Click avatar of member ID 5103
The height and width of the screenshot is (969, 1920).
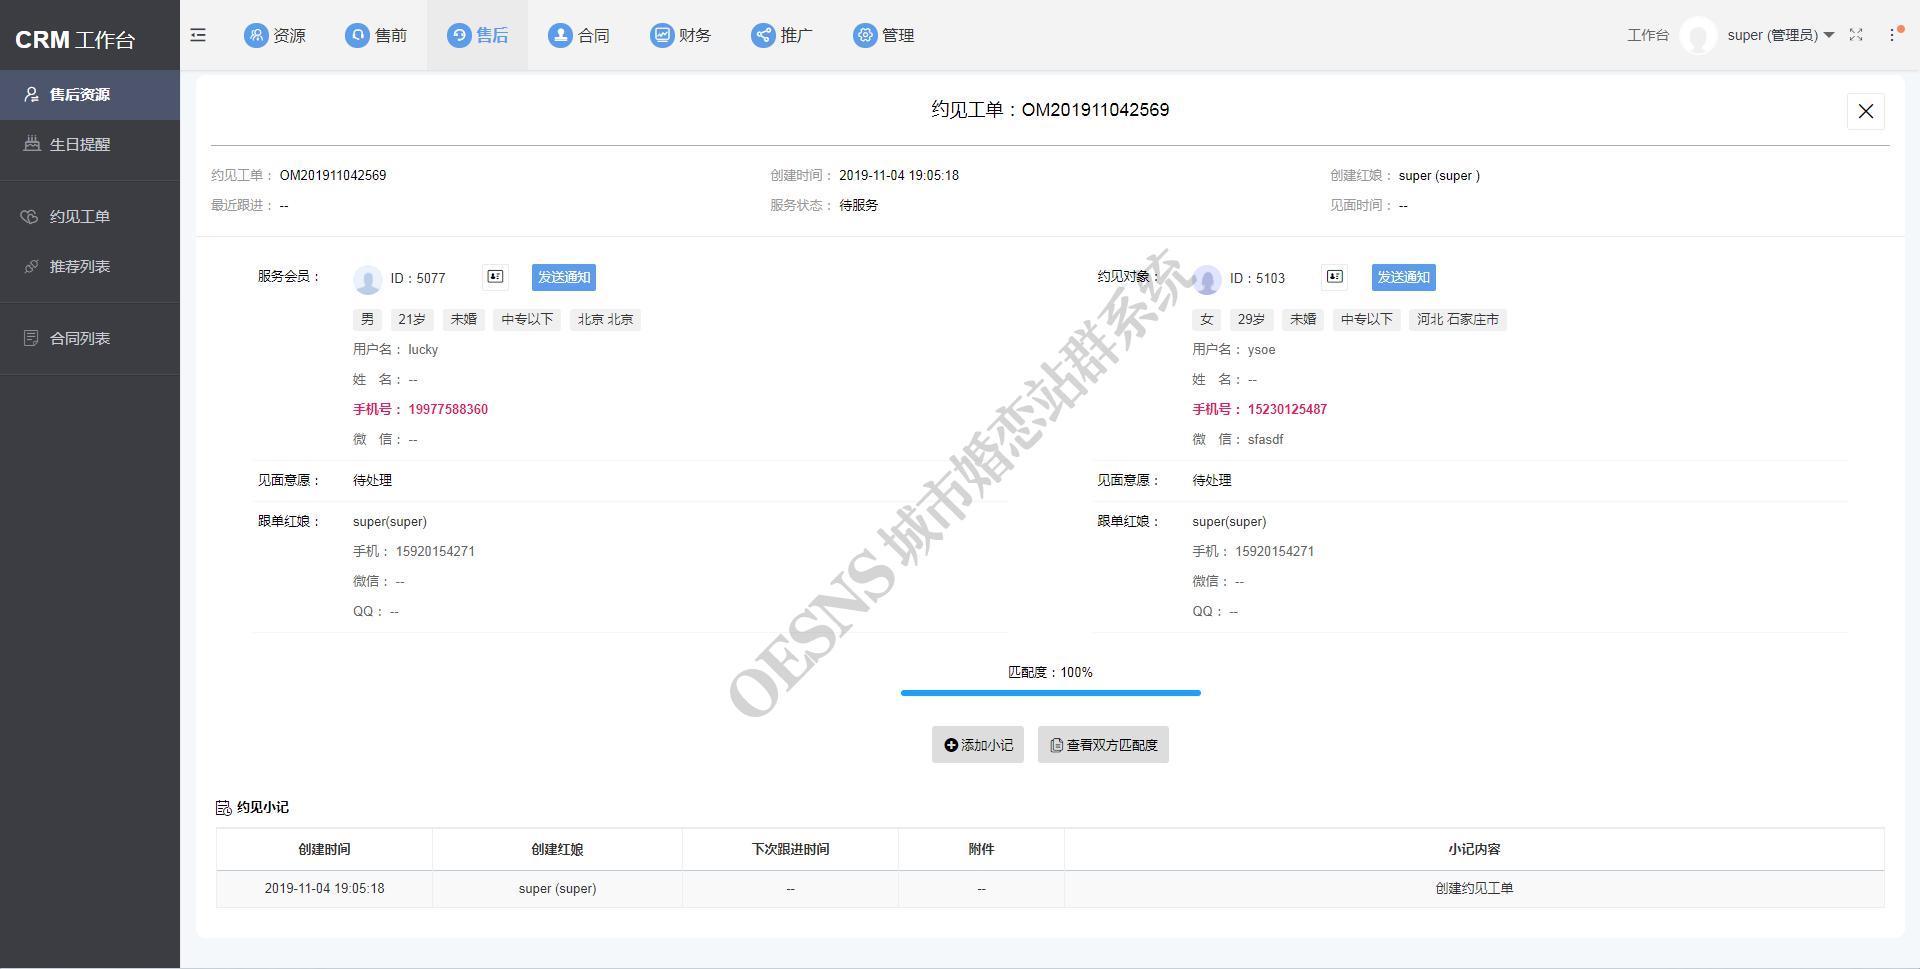point(1207,279)
